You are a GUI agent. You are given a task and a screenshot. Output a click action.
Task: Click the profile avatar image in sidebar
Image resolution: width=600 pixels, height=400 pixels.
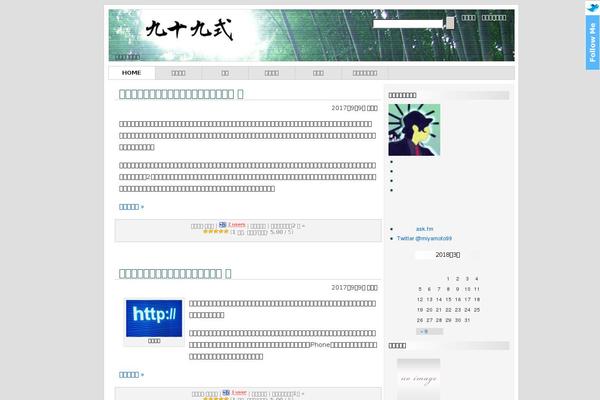pyautogui.click(x=414, y=130)
